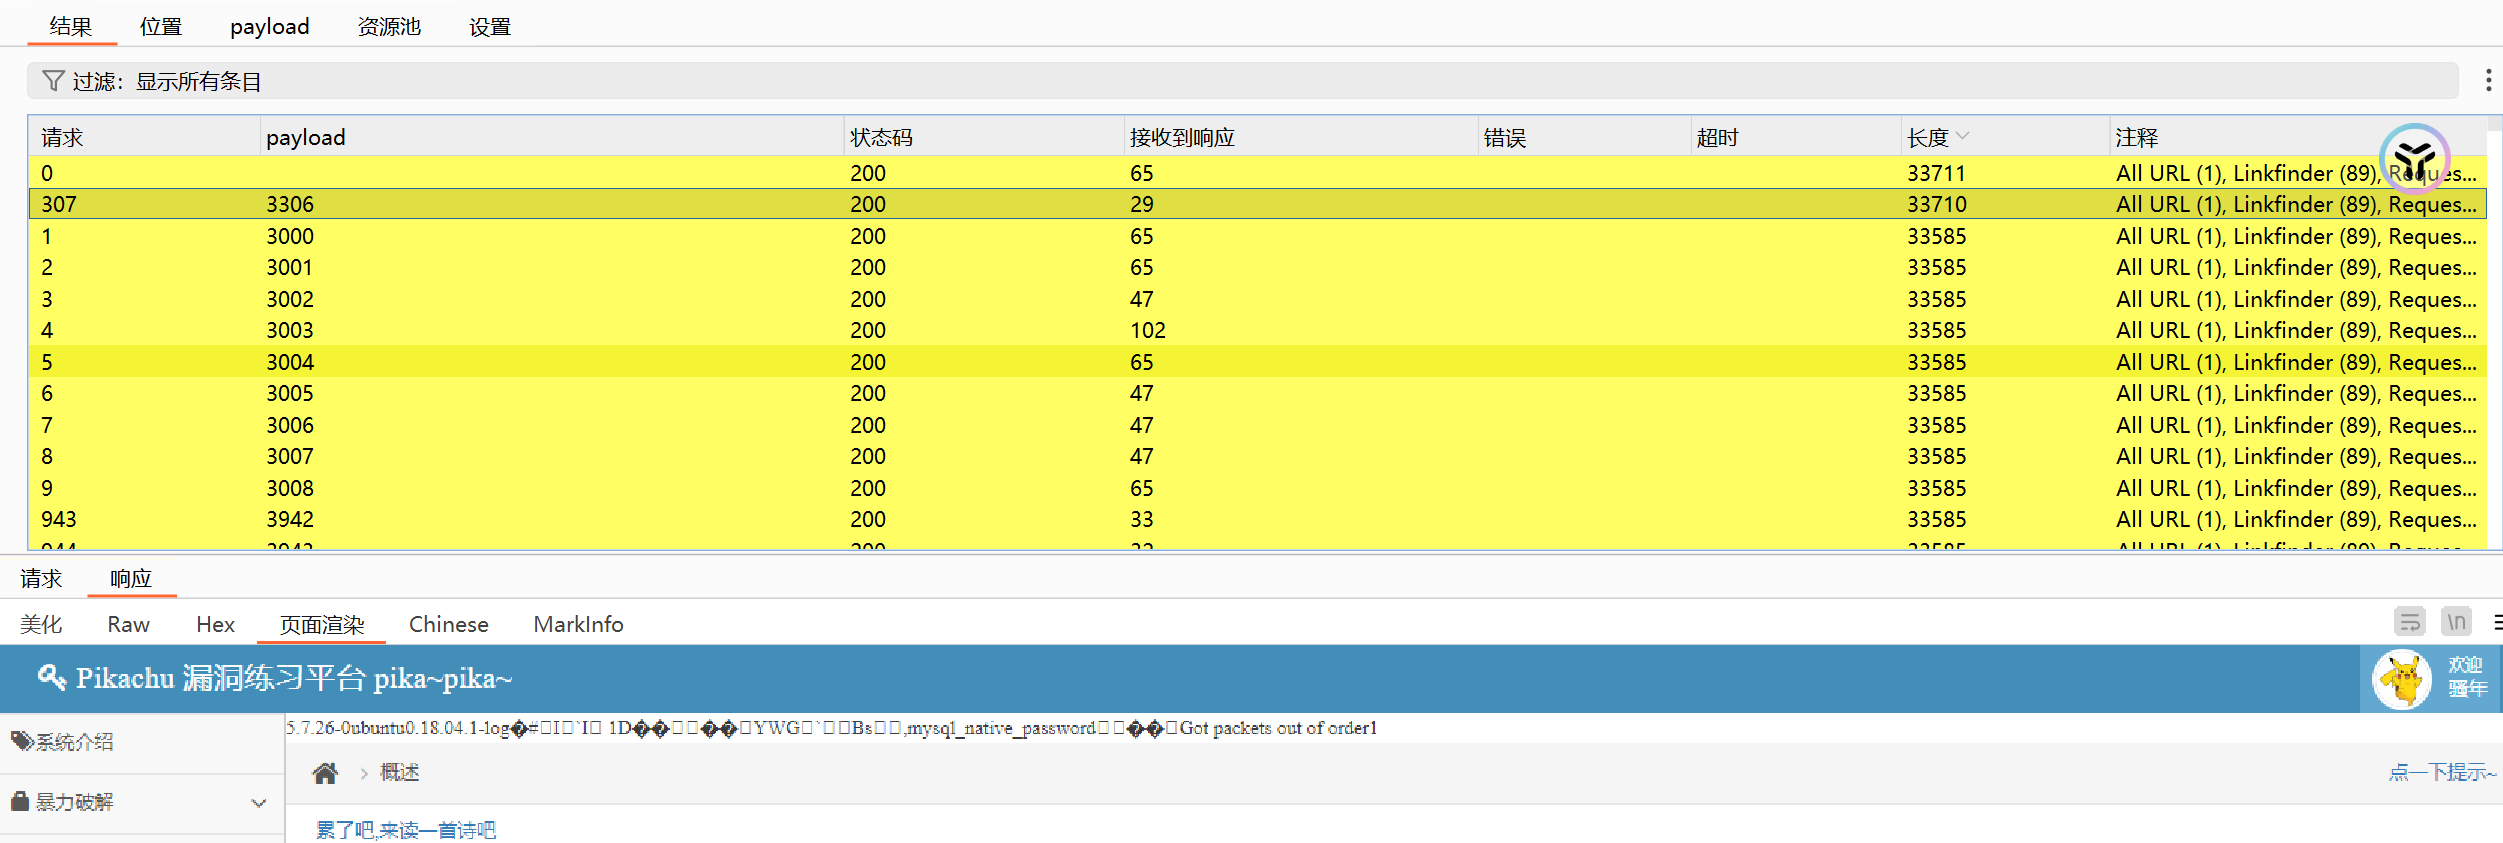Toggle the \n non-printable characters button
Viewport: 2503px width, 843px height.
[2456, 623]
